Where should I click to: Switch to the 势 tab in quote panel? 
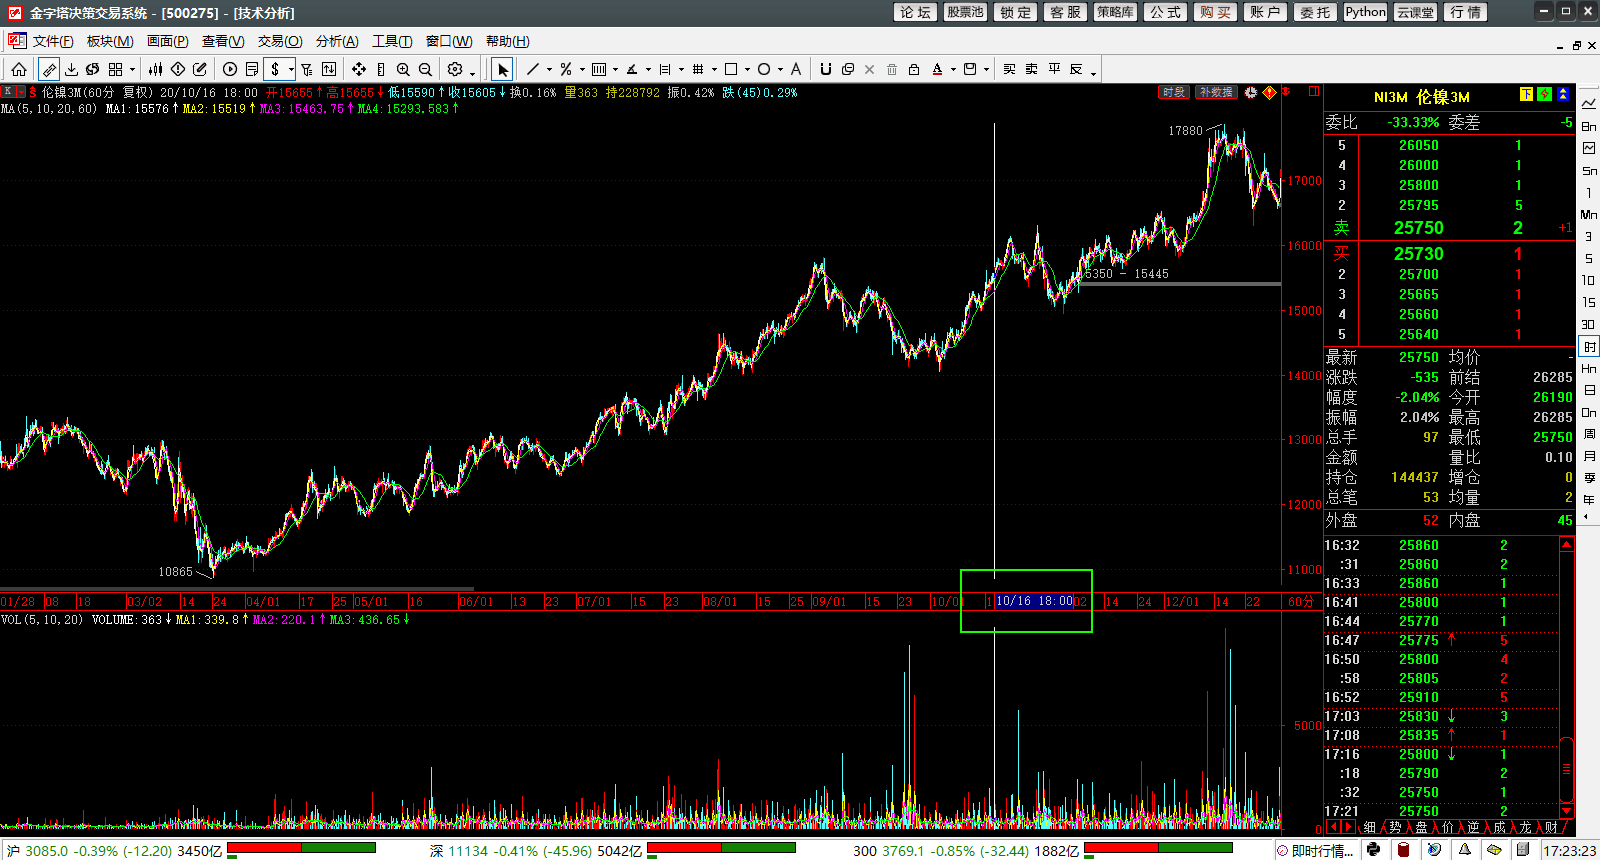click(x=1394, y=827)
